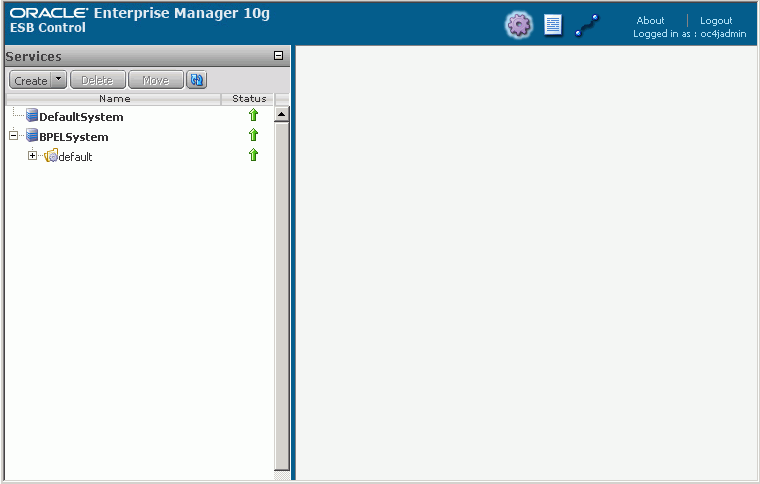This screenshot has height=484, width=760.
Task: Click the Create button
Action: tap(31, 80)
